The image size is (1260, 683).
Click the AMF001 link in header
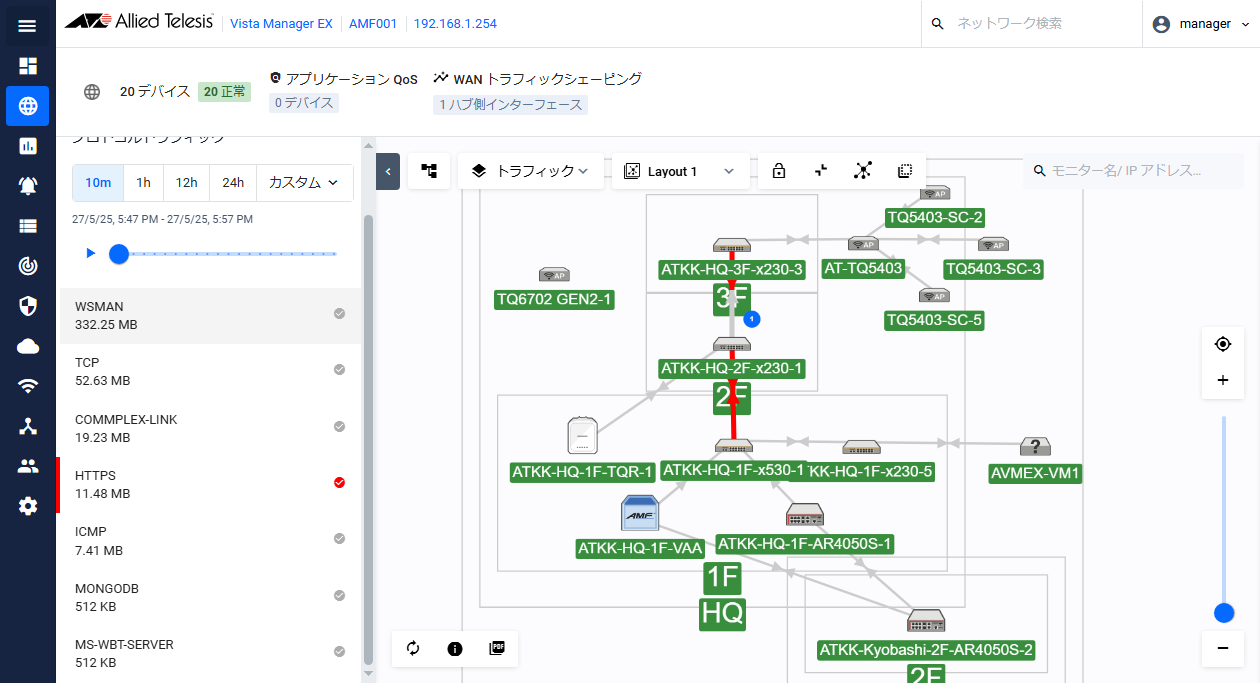tap(372, 24)
